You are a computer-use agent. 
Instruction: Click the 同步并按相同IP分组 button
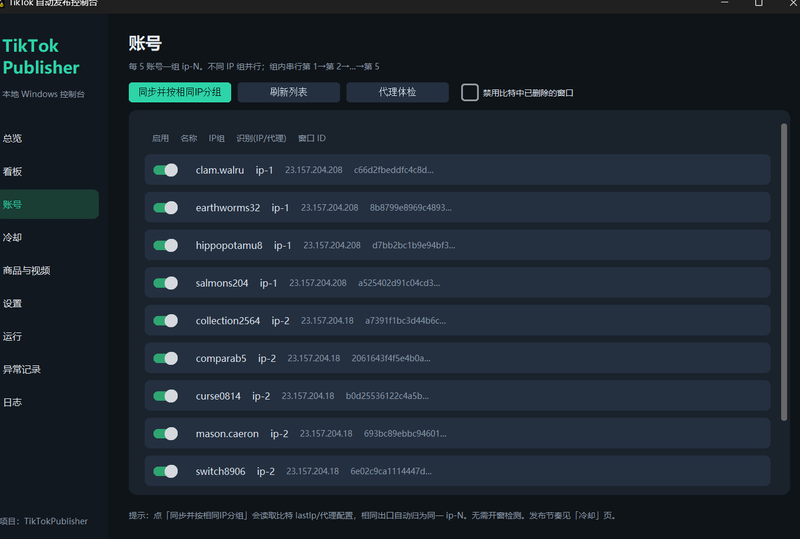pos(180,92)
